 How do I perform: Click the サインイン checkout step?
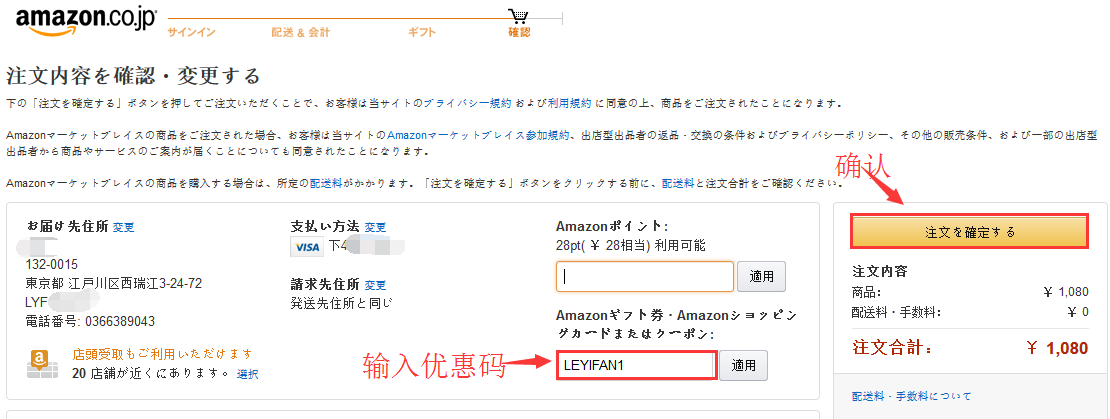click(191, 32)
